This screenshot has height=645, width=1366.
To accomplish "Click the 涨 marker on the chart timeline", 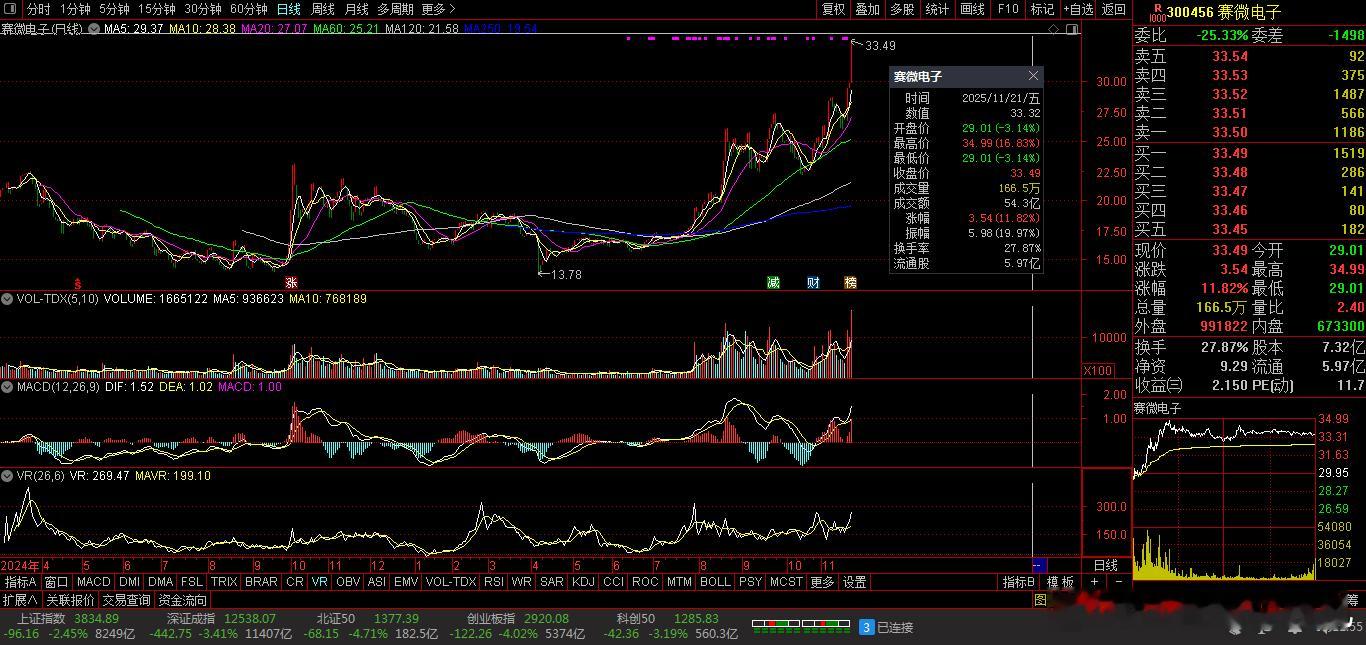I will click(291, 283).
